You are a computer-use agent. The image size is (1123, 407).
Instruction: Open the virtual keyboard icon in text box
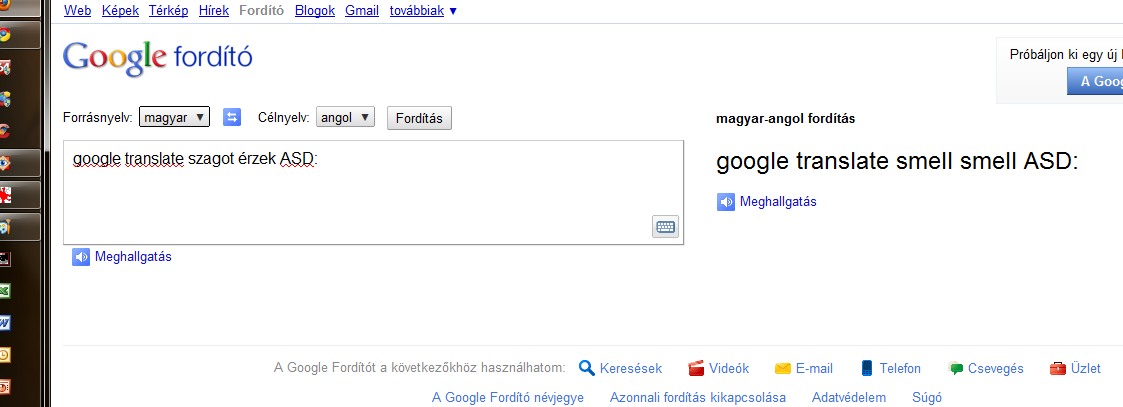tap(665, 227)
